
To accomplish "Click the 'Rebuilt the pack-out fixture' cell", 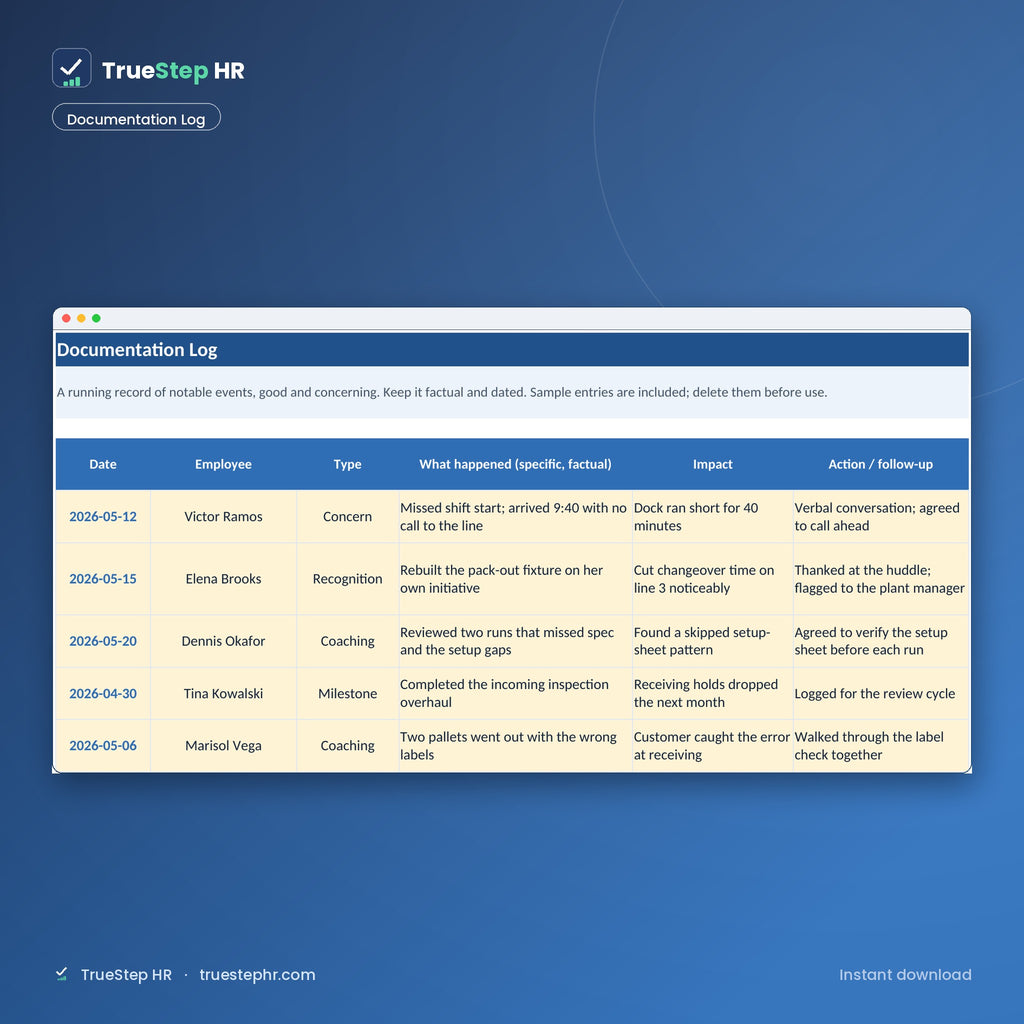I will 515,579.
